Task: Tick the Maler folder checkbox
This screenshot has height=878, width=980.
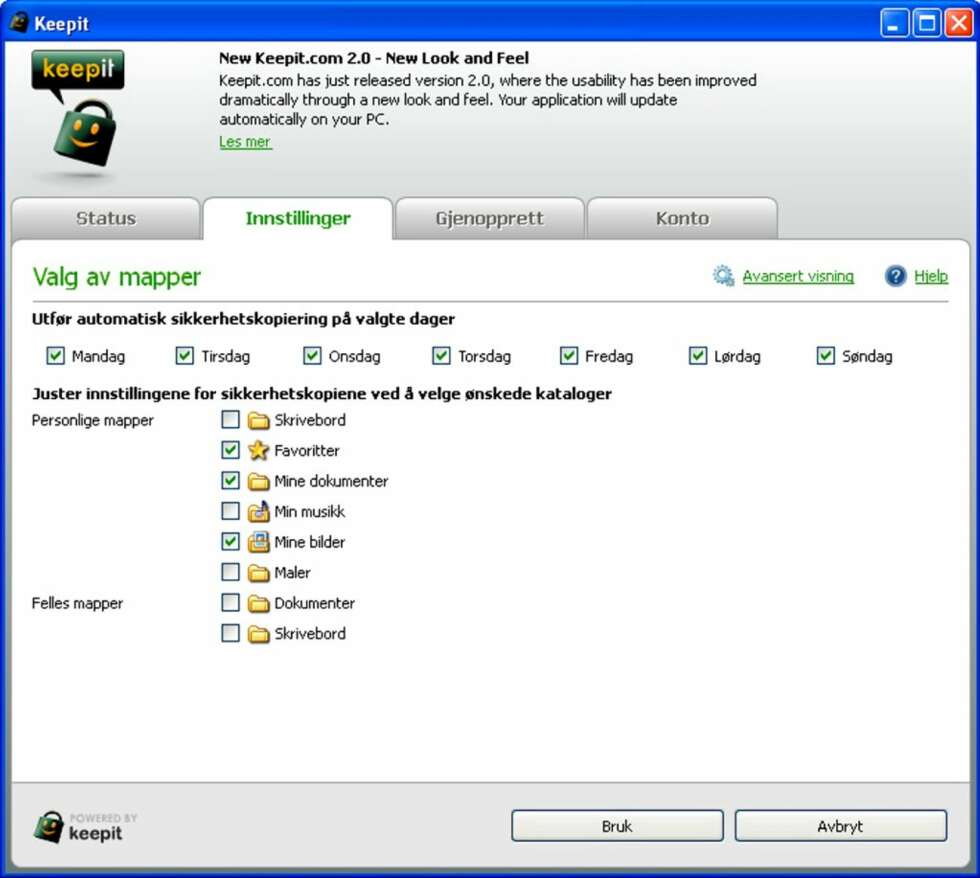Action: (x=230, y=572)
